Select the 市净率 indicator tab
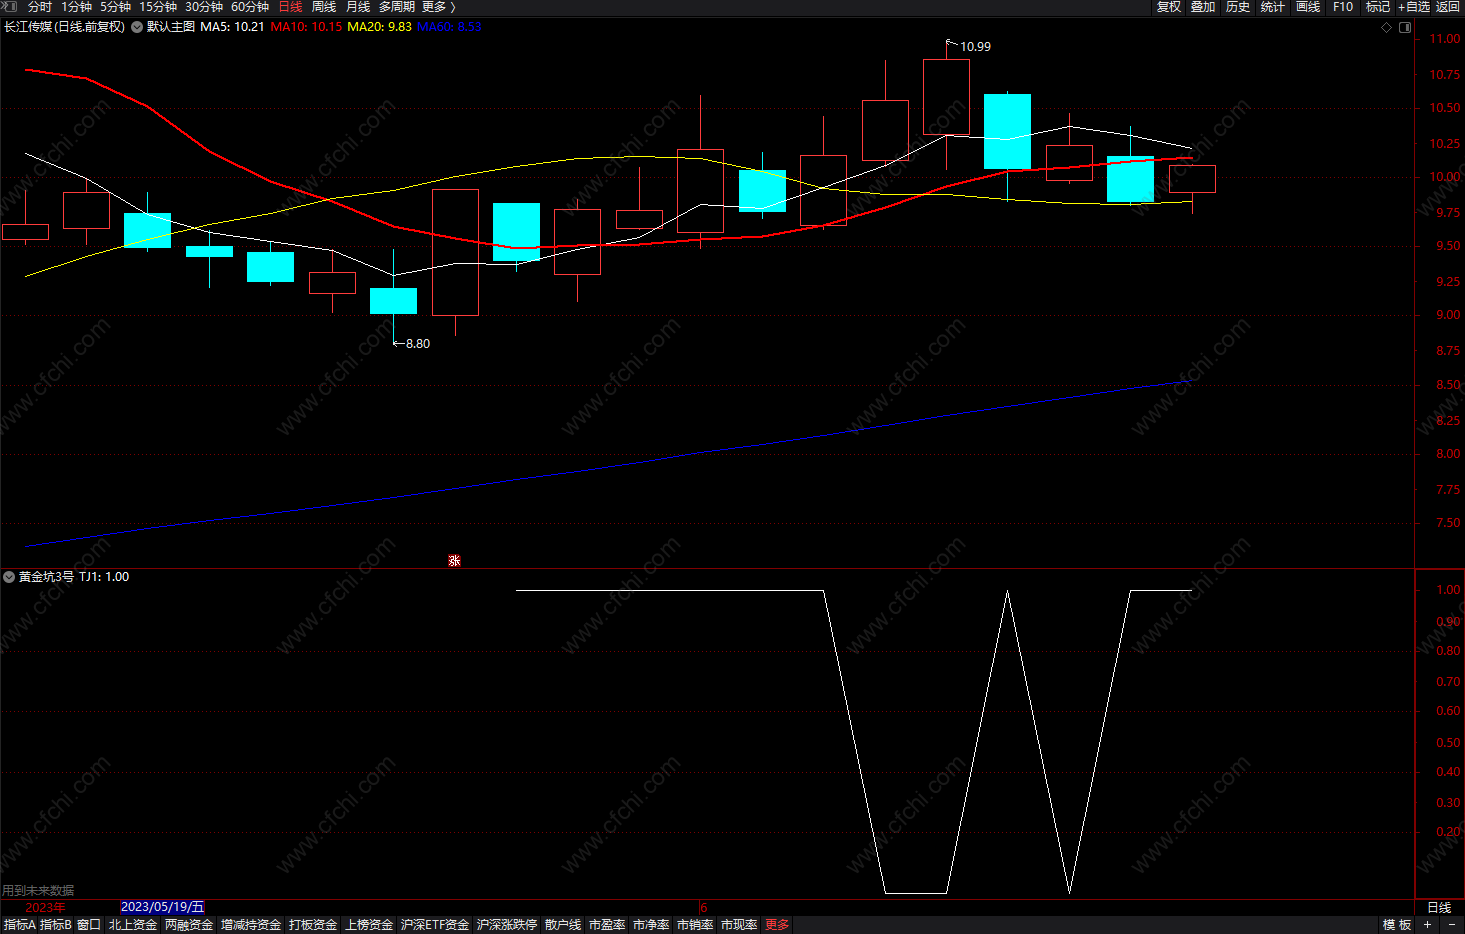 (651, 925)
